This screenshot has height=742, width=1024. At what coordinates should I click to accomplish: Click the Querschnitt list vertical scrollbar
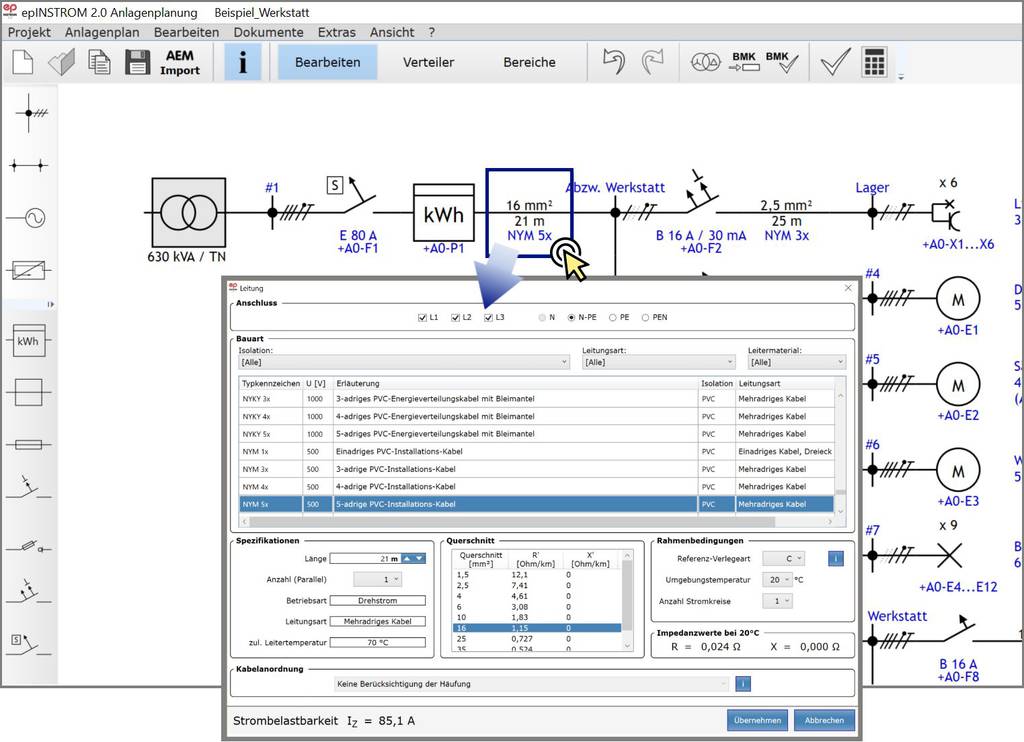[628, 601]
